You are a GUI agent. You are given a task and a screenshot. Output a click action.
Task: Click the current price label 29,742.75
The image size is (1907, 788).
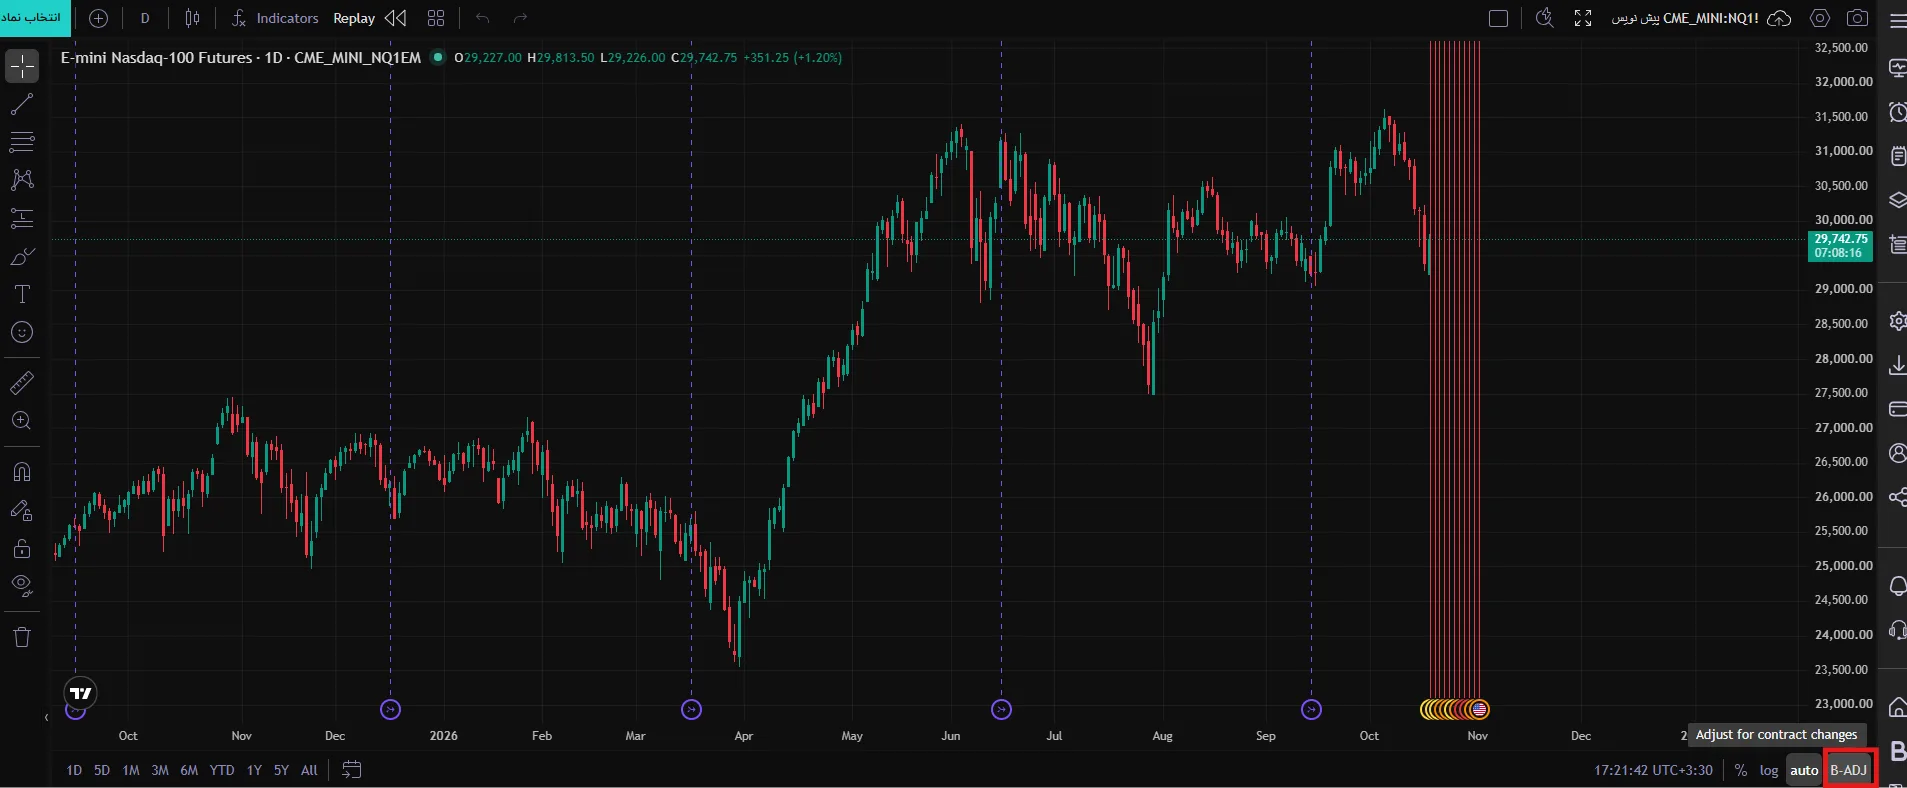[x=1841, y=246]
